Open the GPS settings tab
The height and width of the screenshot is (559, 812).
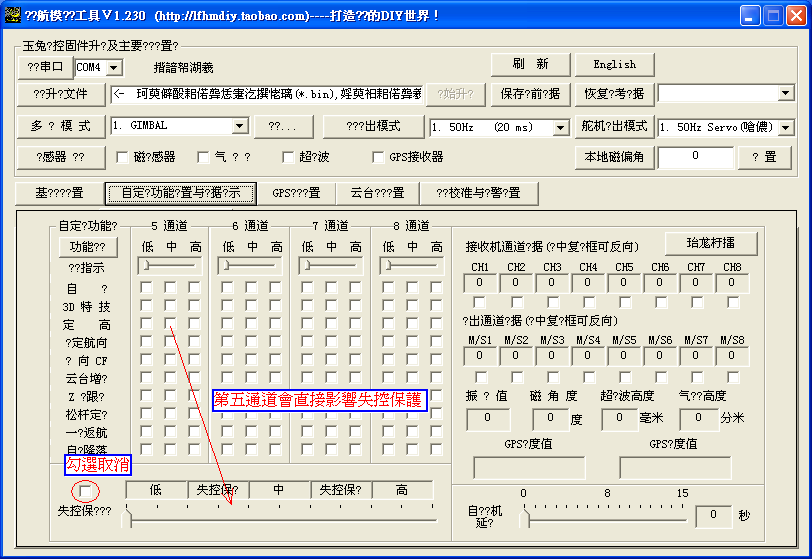tap(296, 193)
